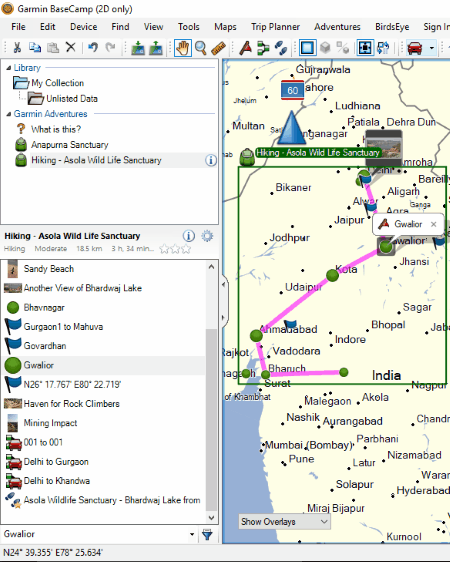Open the Show Overlays dropdown

(284, 521)
